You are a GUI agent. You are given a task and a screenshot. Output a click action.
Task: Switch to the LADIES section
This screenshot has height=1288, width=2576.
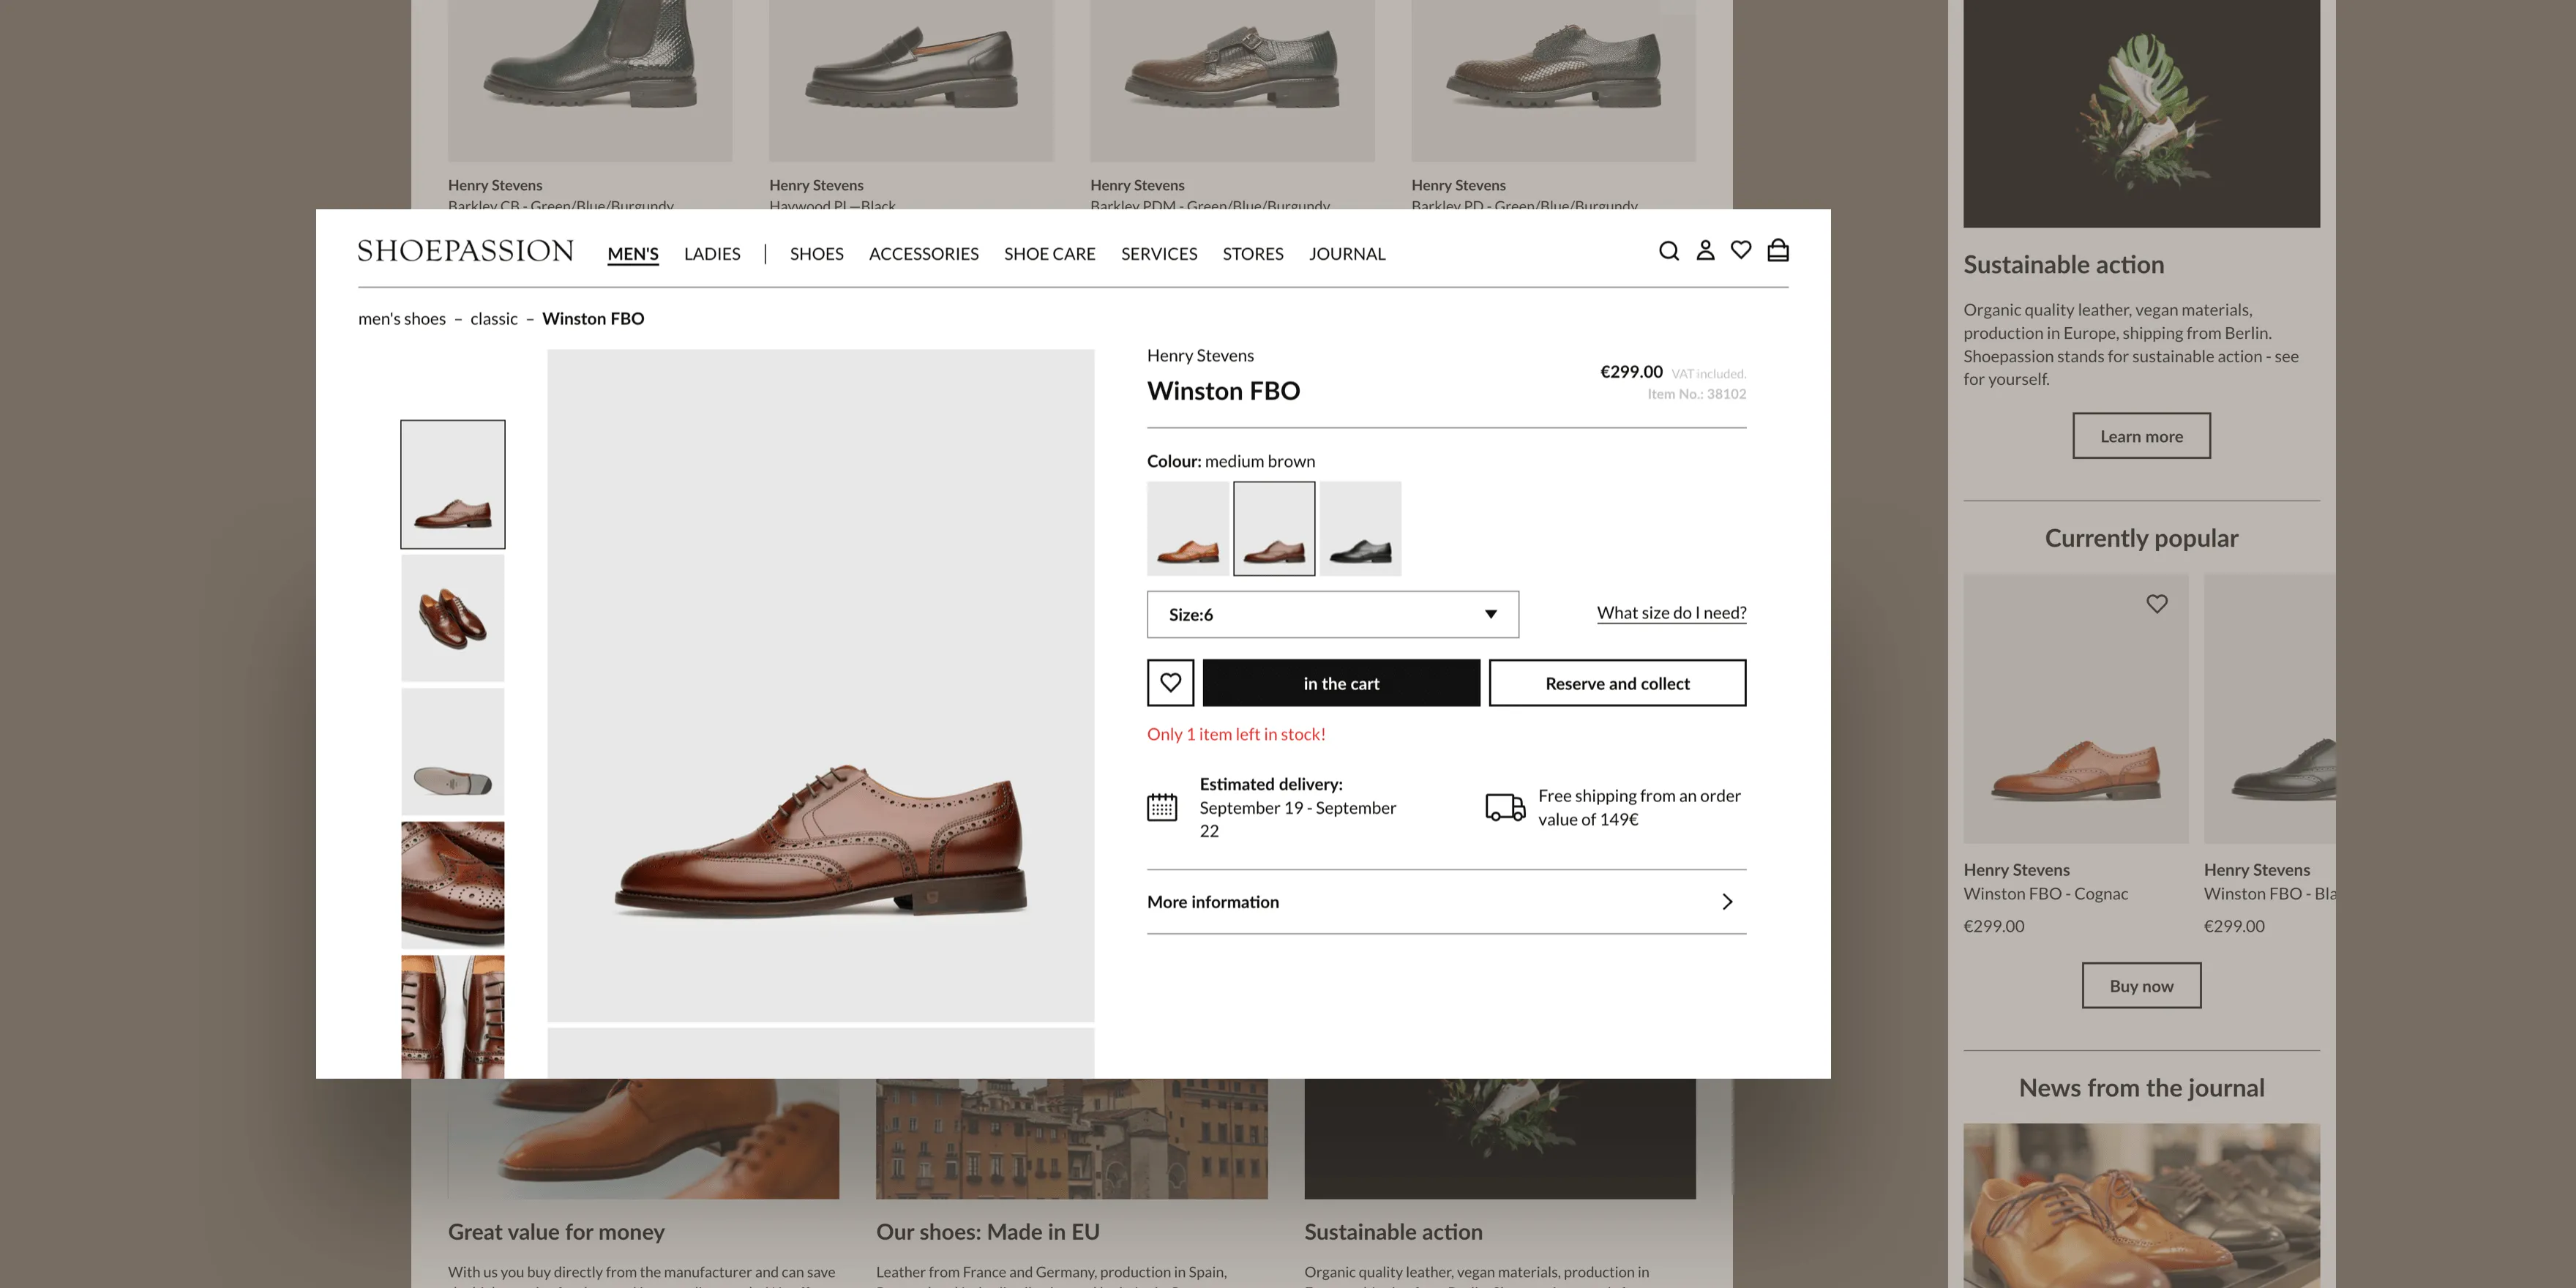(712, 254)
